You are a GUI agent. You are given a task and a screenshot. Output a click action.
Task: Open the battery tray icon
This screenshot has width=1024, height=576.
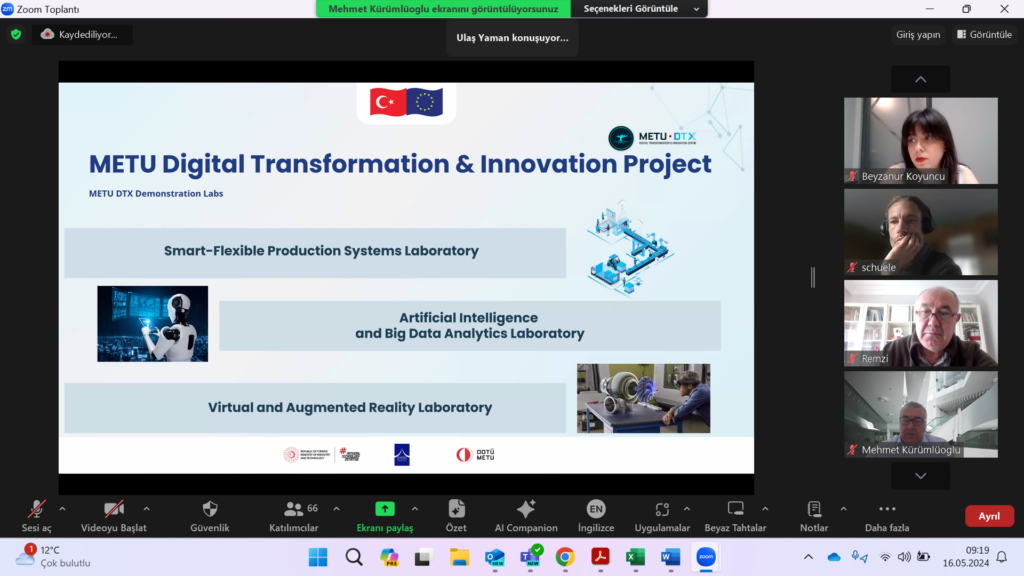[923, 557]
